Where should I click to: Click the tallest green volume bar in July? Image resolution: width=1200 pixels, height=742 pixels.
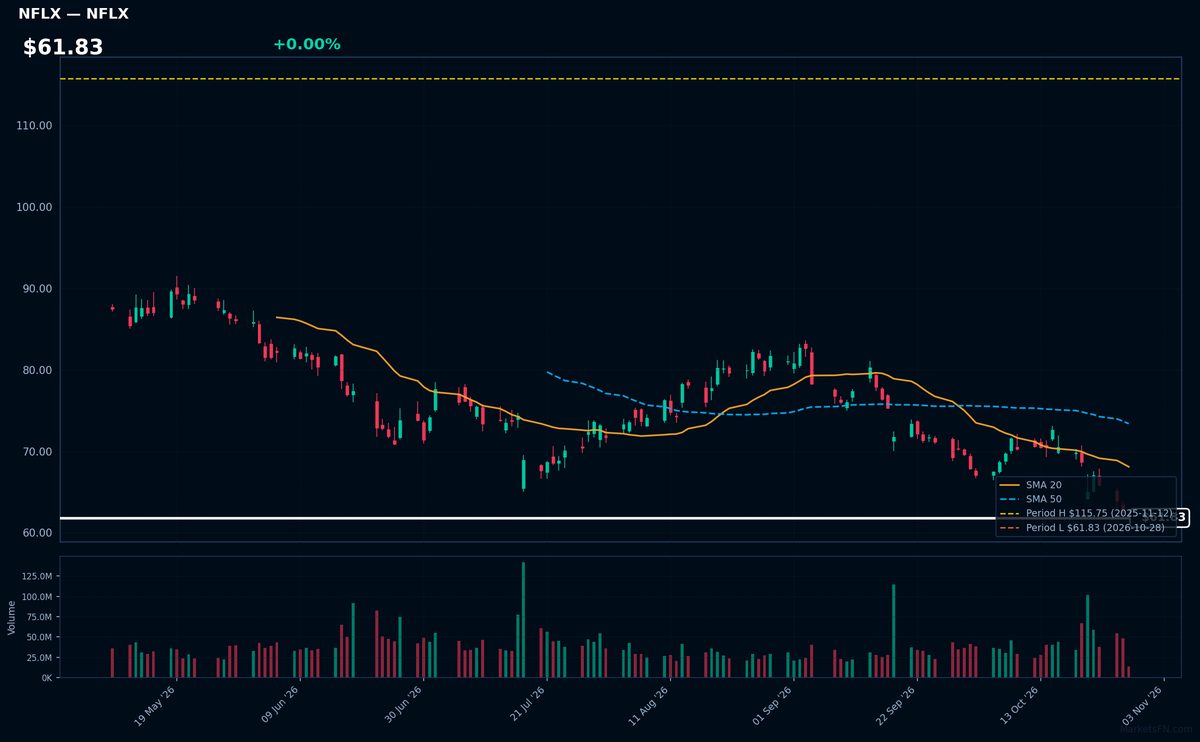point(523,620)
